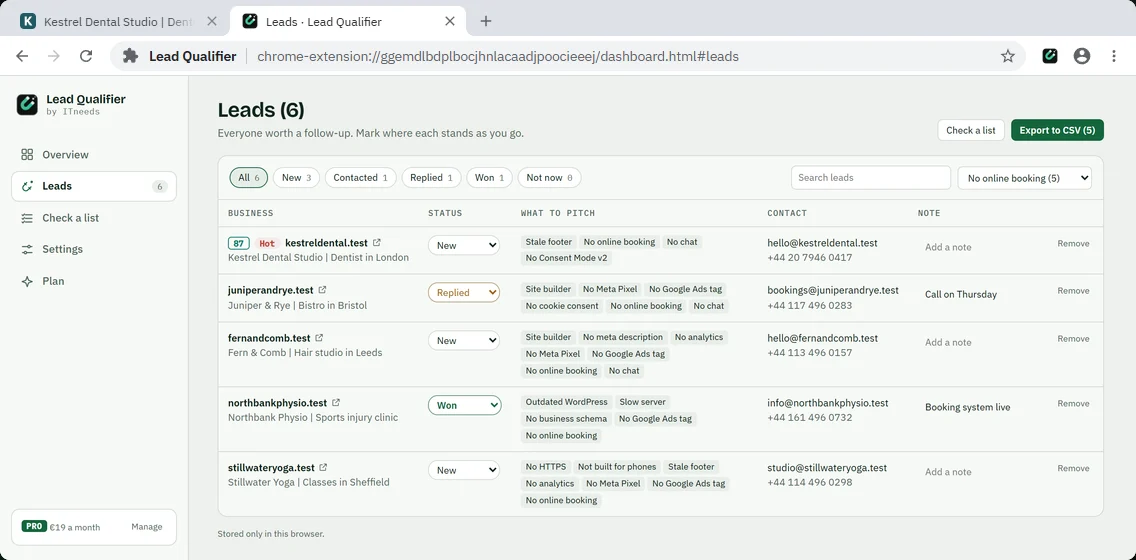Click the extension puzzle icon in the address bar

tap(130, 56)
